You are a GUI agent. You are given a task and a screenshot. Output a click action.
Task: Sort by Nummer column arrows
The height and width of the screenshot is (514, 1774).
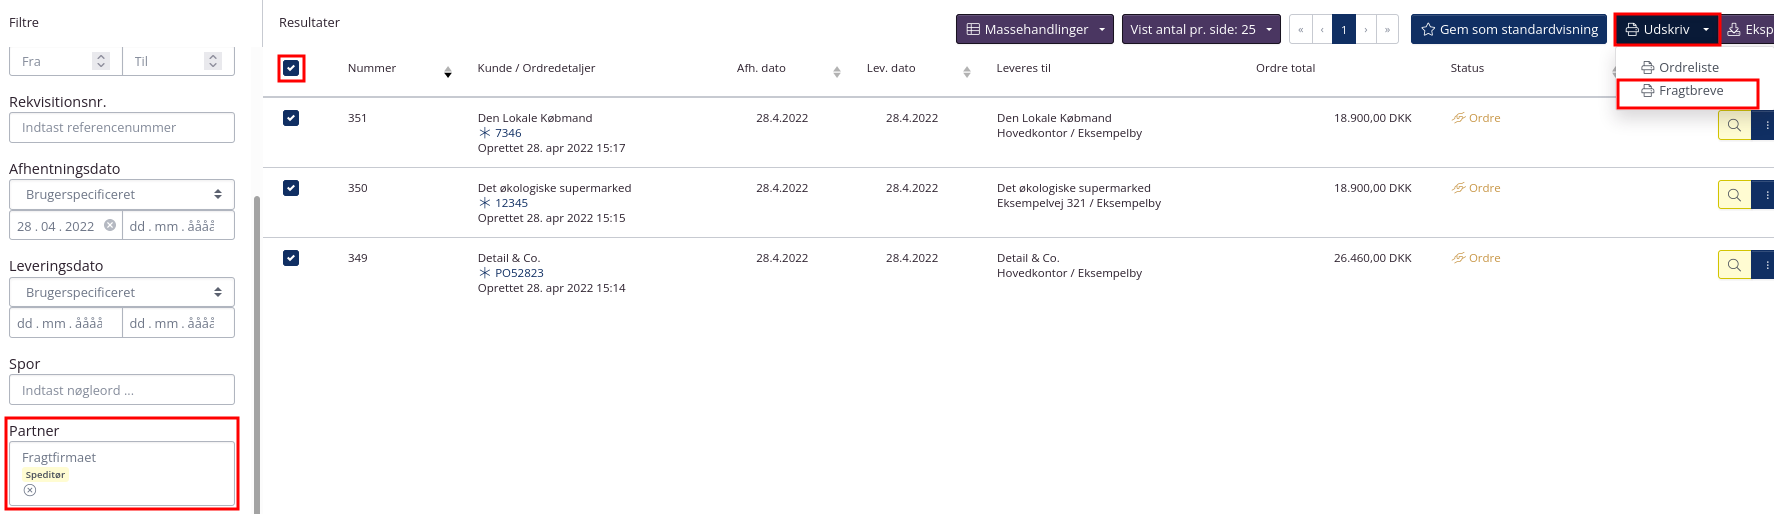tap(448, 72)
